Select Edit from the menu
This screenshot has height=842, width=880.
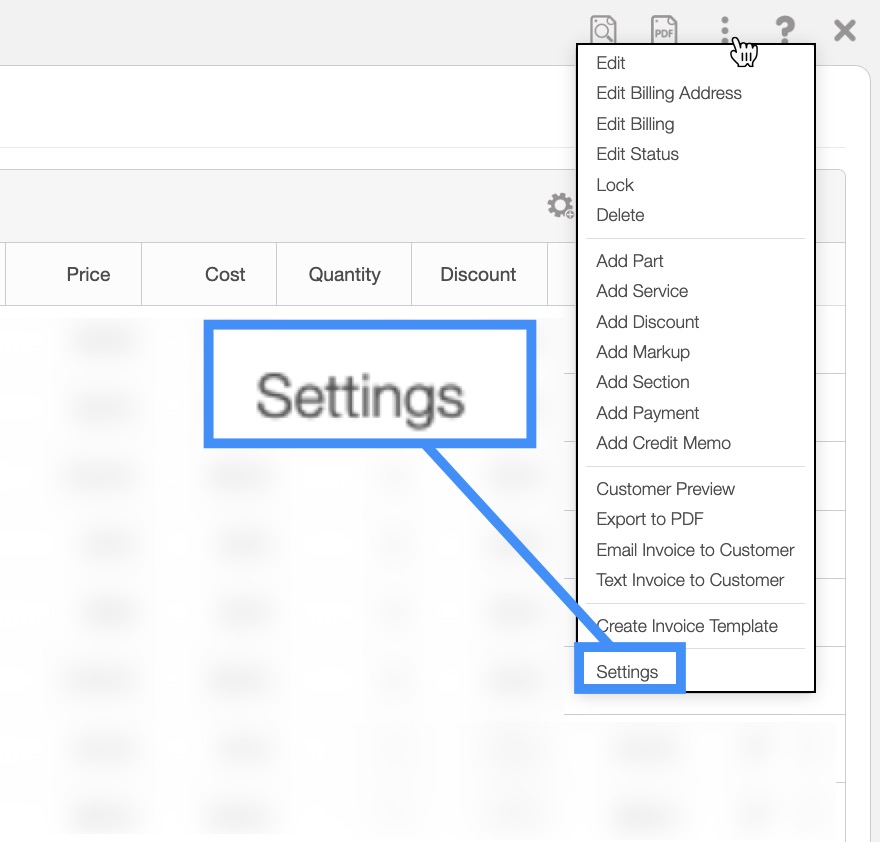(610, 63)
